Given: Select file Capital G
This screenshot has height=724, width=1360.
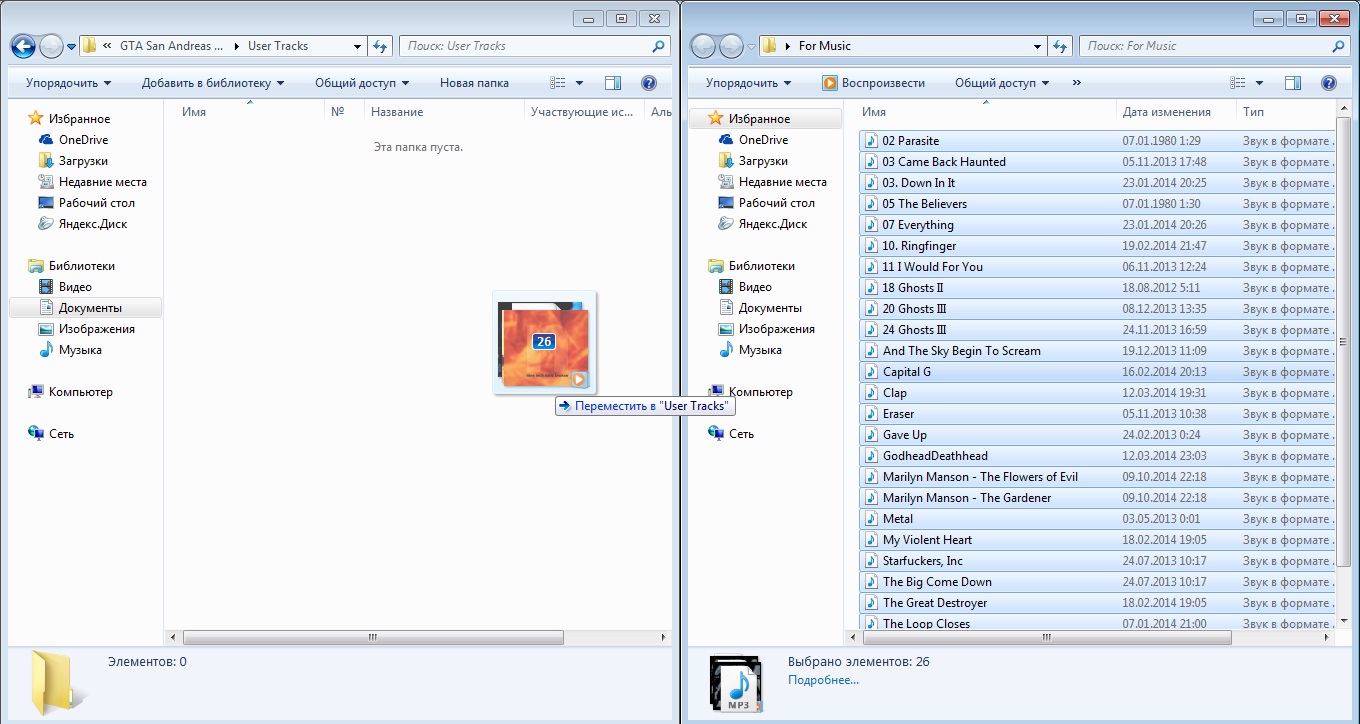Looking at the screenshot, I should pos(1097,372).
